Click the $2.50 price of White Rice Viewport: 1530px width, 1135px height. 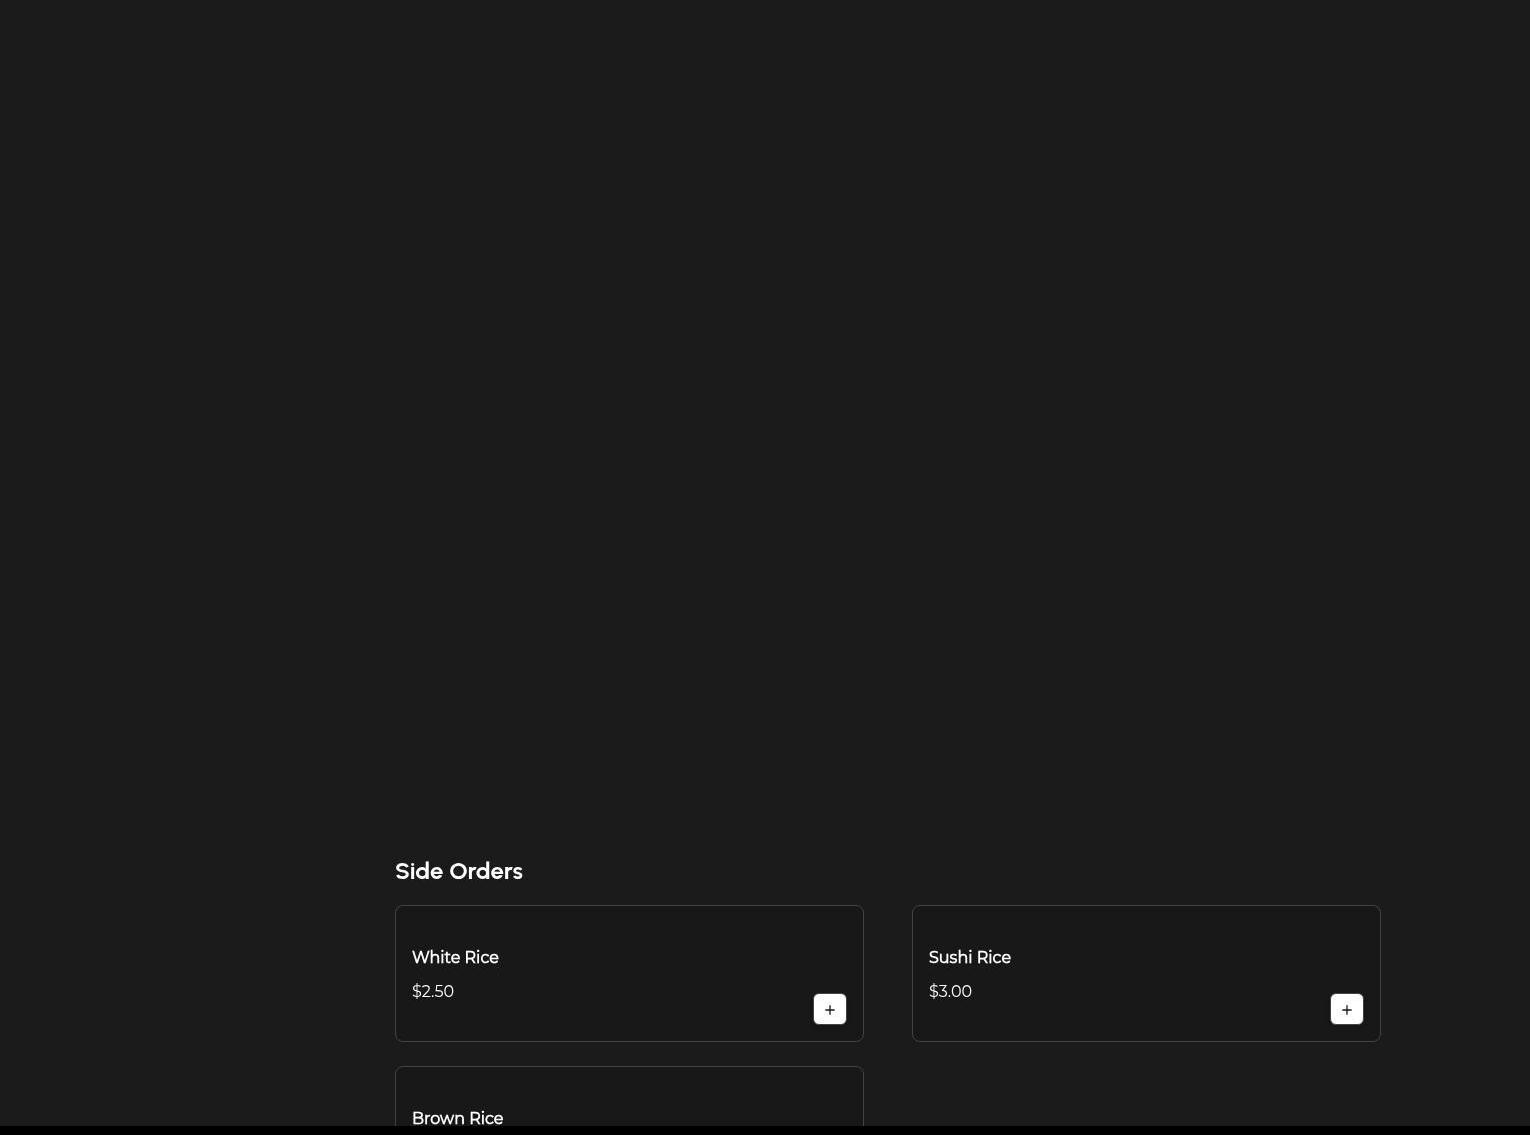(433, 991)
